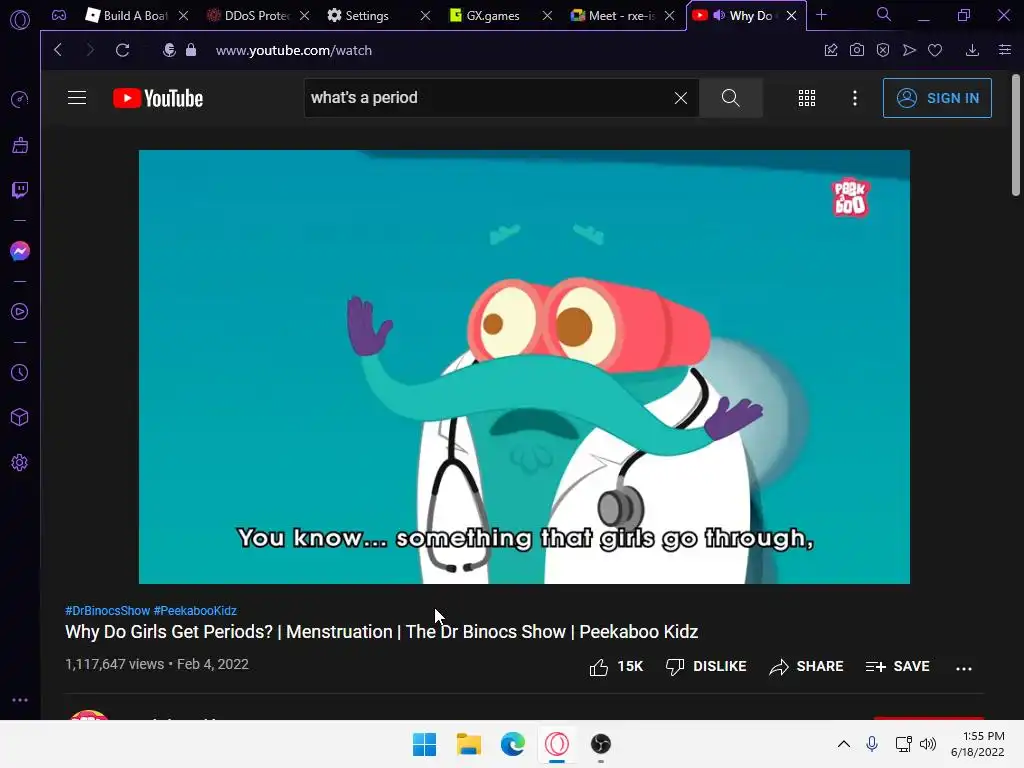
Task: Open Microsoft Edge from taskbar
Action: click(513, 744)
